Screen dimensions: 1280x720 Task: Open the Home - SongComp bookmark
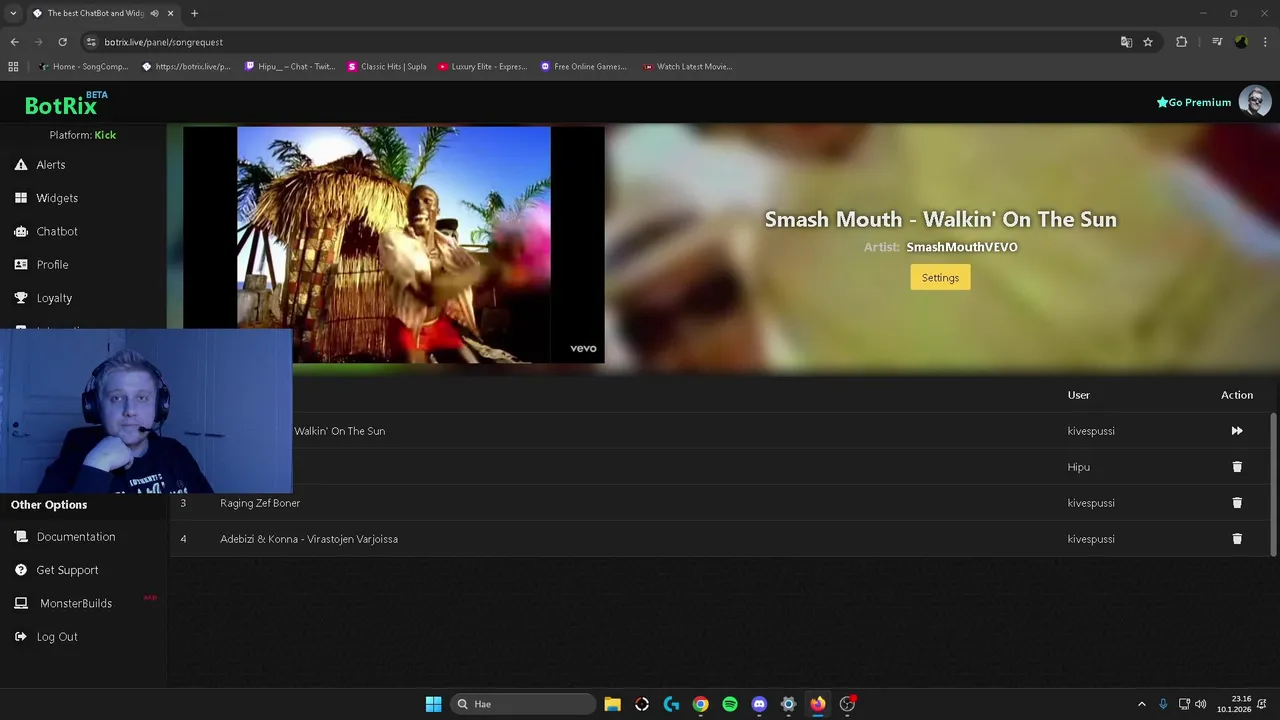click(83, 67)
